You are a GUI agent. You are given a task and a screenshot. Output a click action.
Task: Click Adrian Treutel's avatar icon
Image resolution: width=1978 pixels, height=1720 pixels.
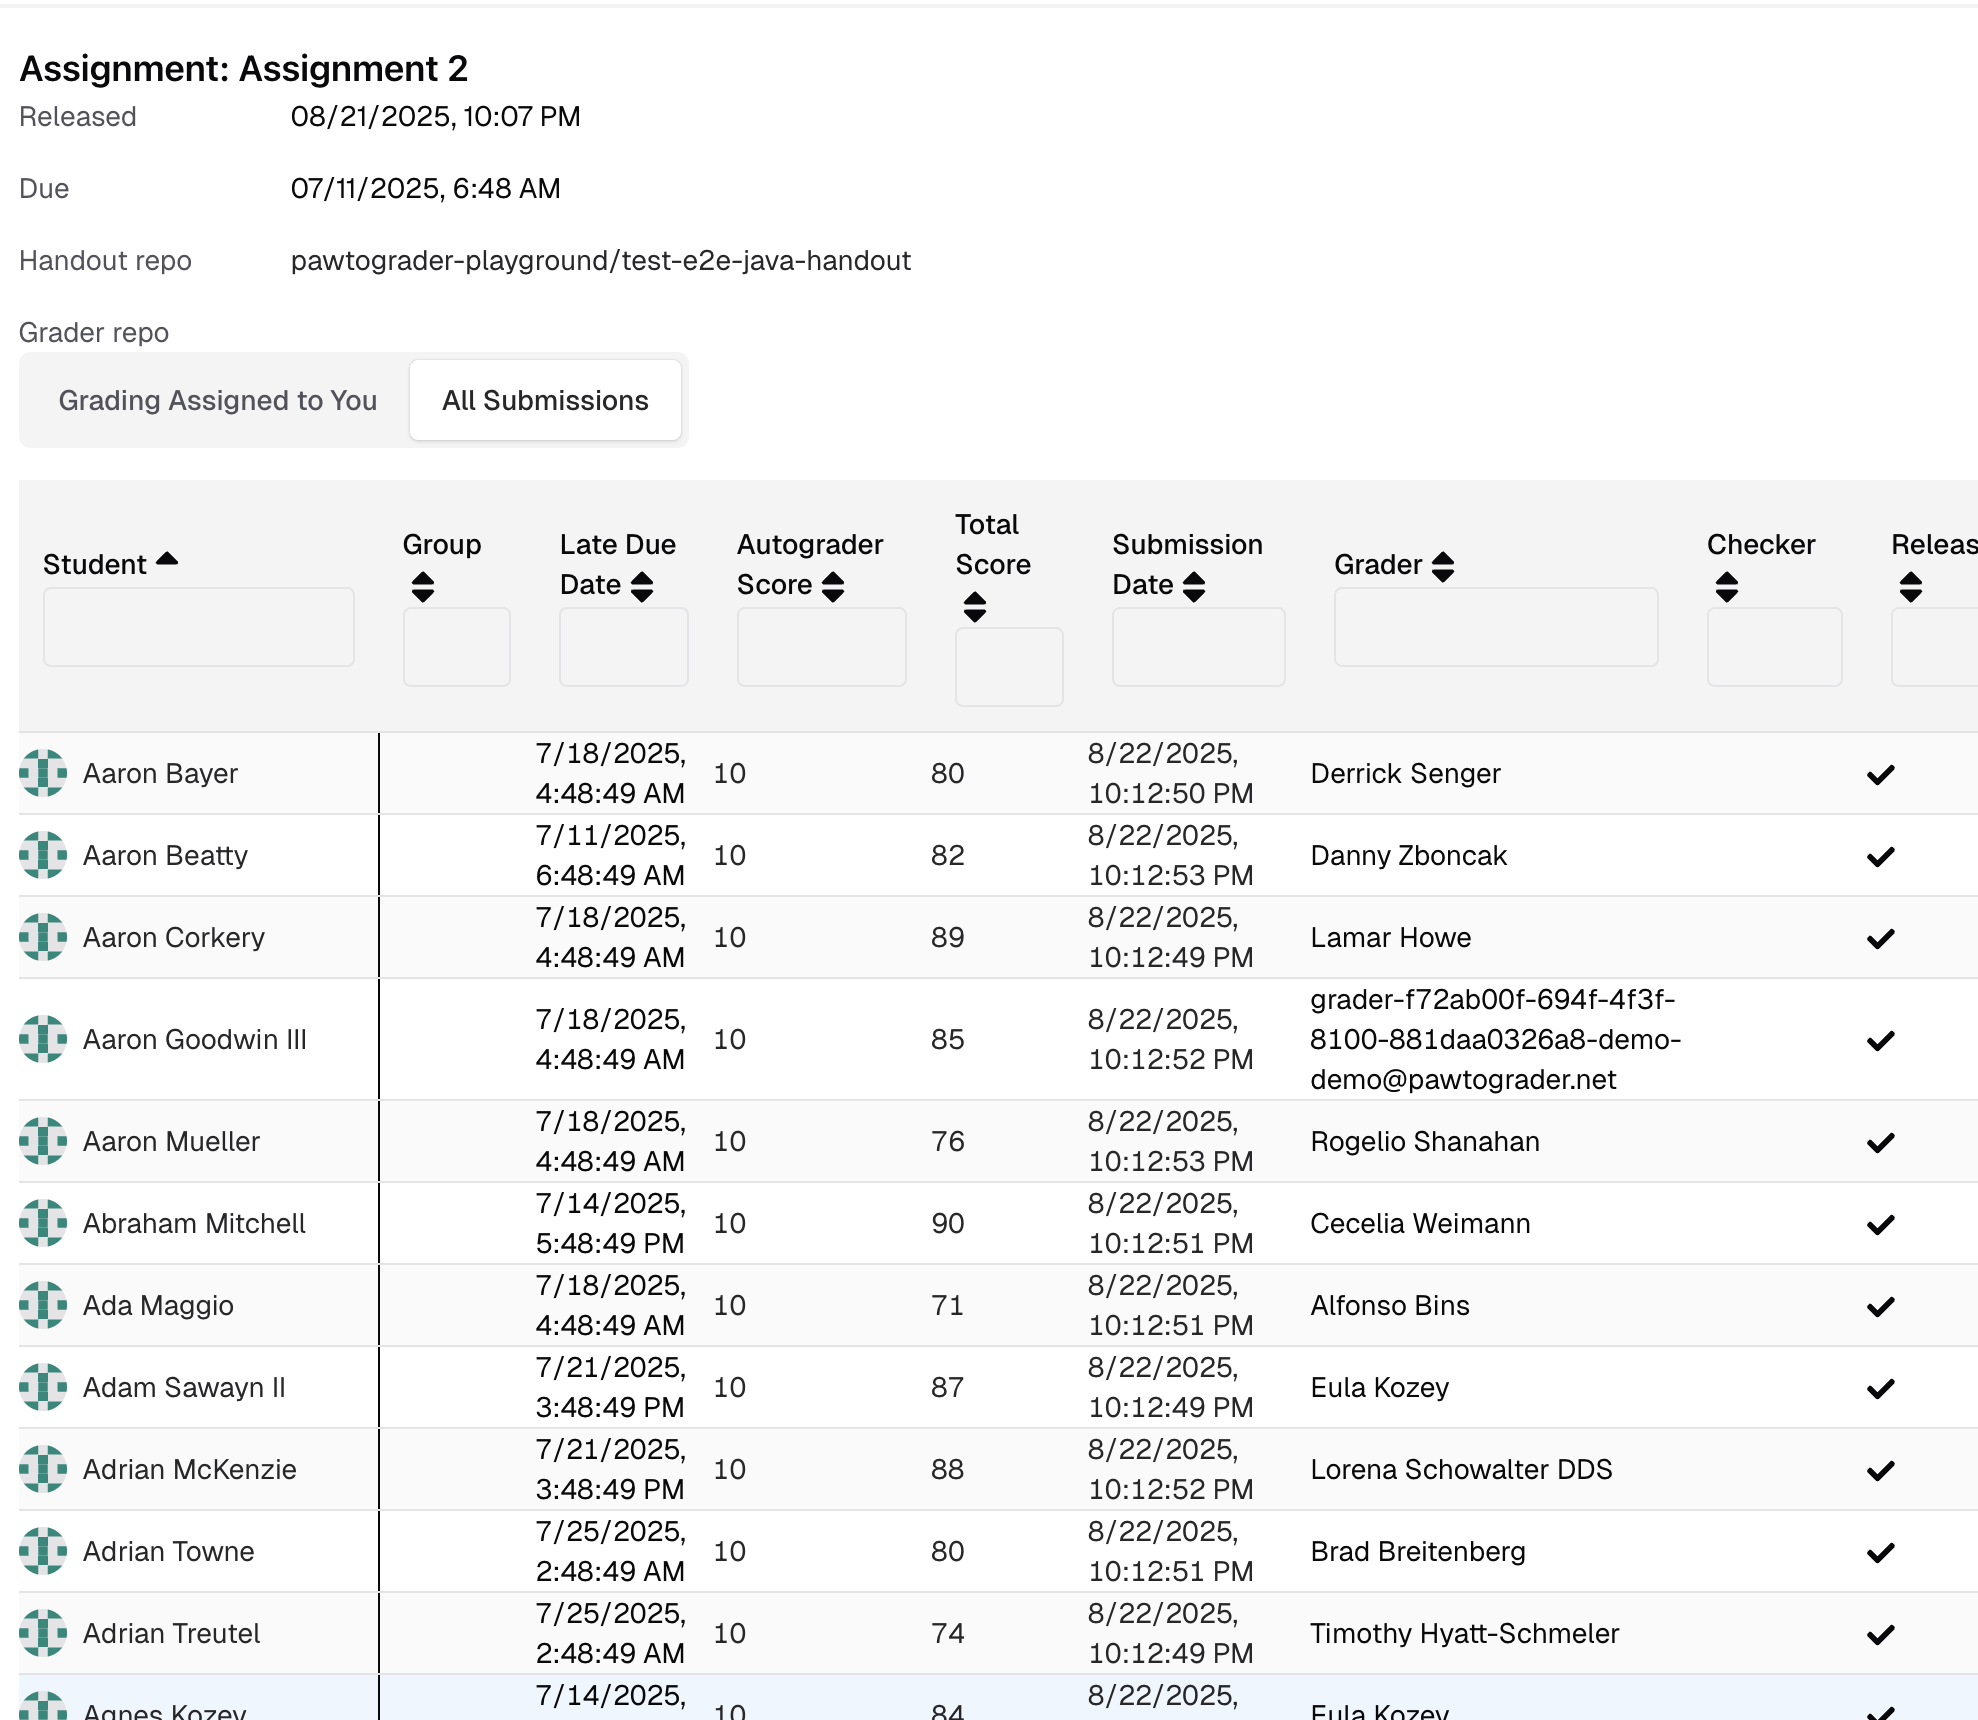click(x=42, y=1633)
